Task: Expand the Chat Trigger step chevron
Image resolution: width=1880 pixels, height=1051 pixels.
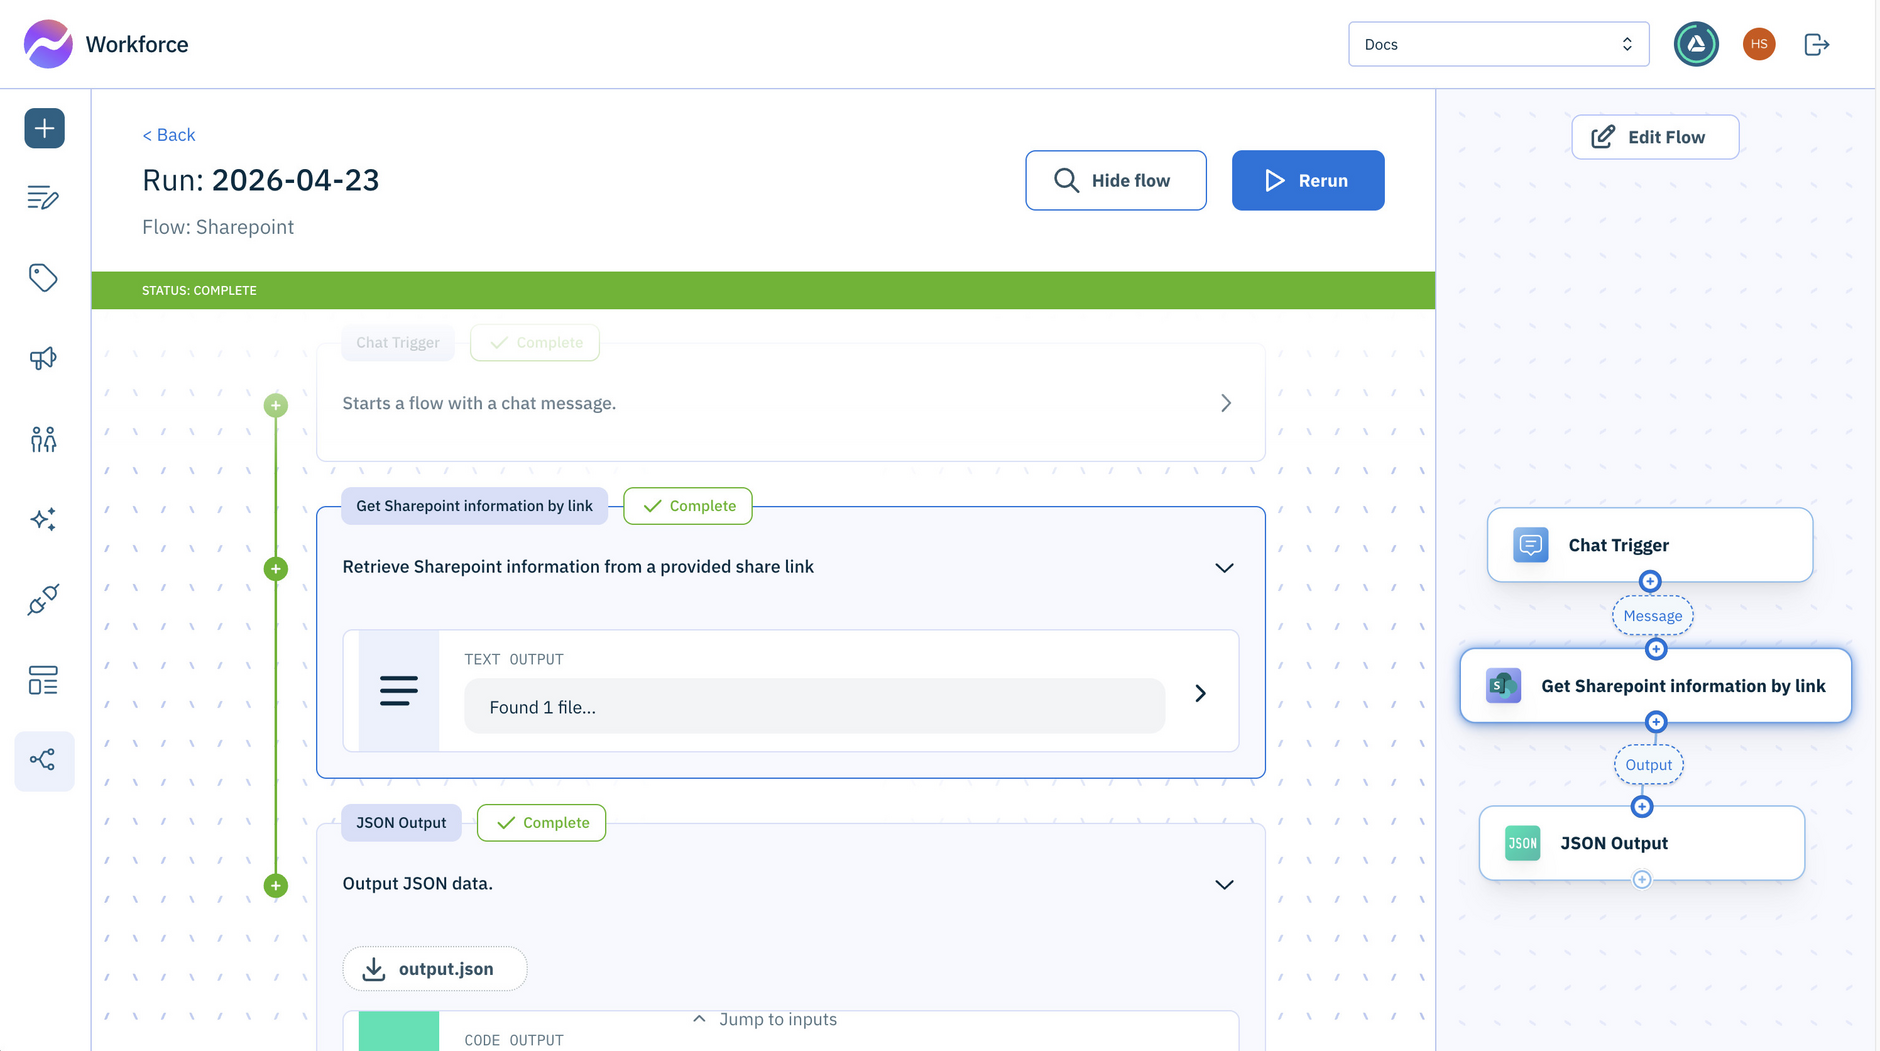Action: [1226, 403]
